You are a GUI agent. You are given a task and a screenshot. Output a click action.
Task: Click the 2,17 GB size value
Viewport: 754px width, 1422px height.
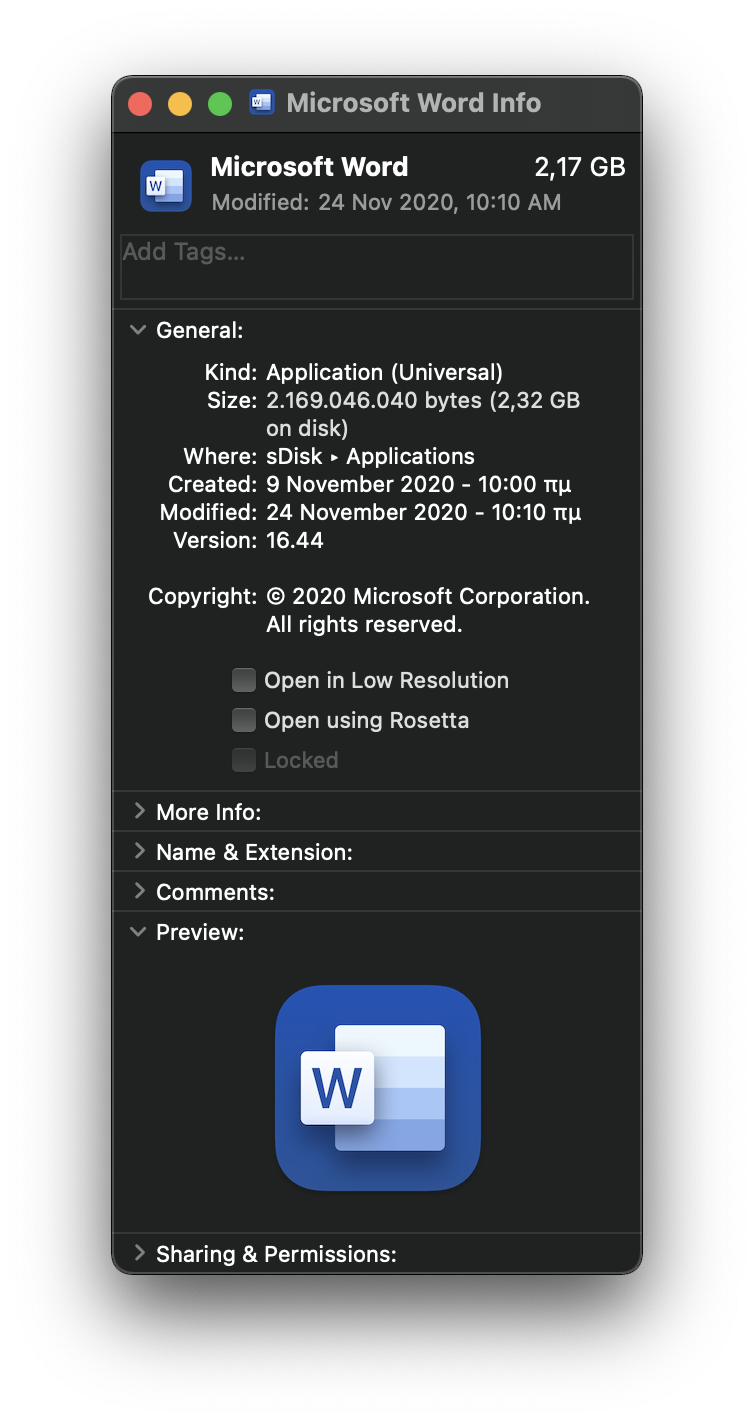(580, 168)
